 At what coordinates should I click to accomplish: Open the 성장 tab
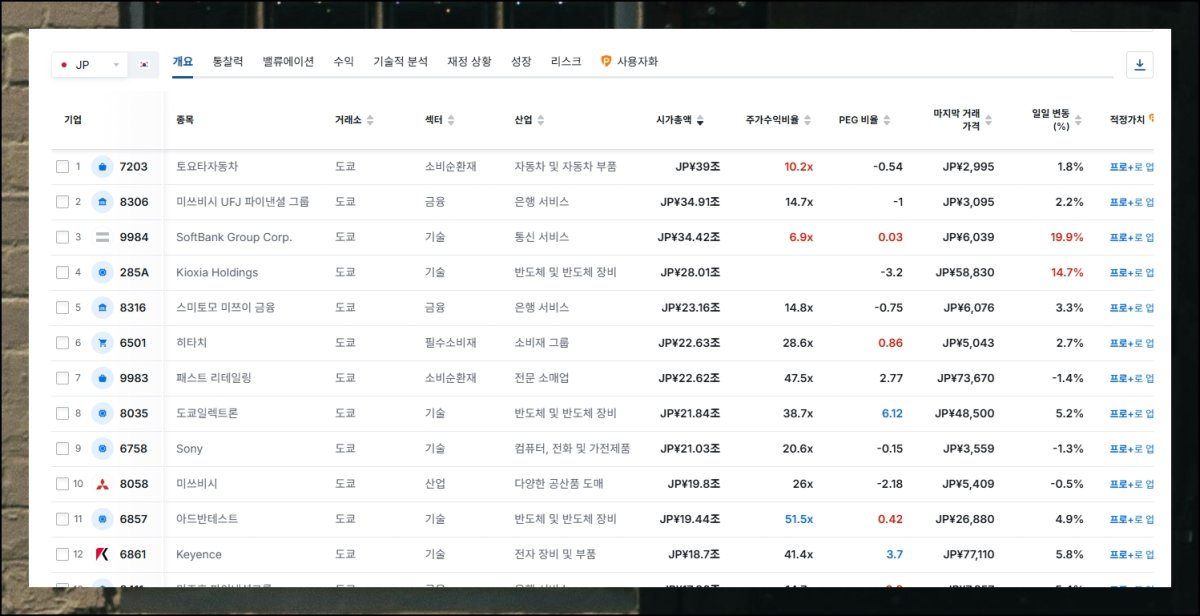(521, 61)
